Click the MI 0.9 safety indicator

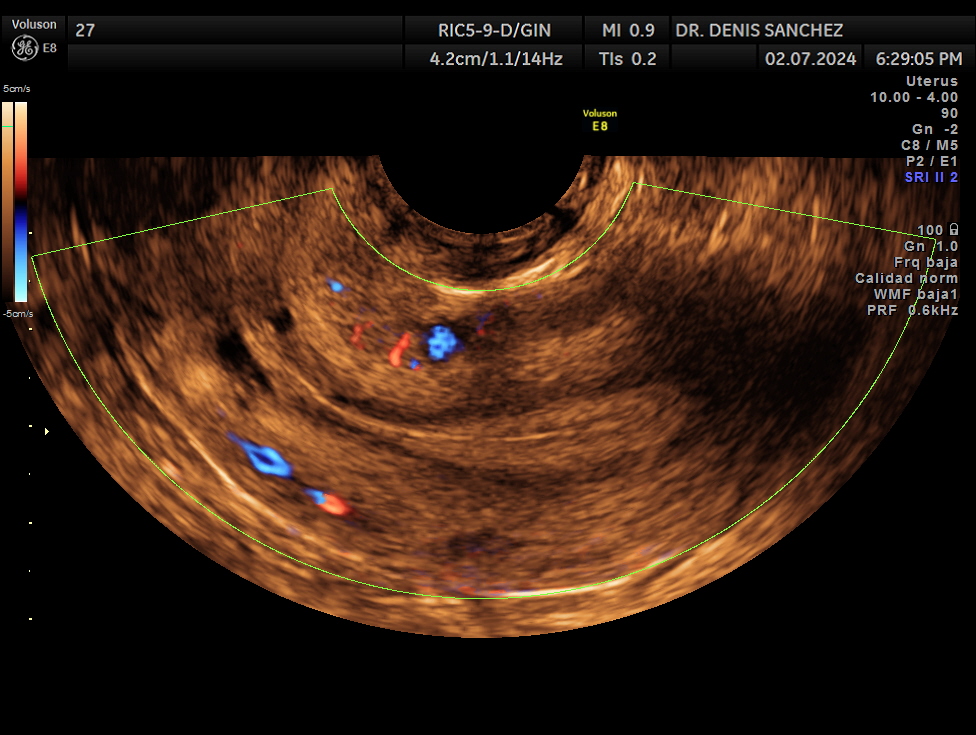click(x=626, y=30)
